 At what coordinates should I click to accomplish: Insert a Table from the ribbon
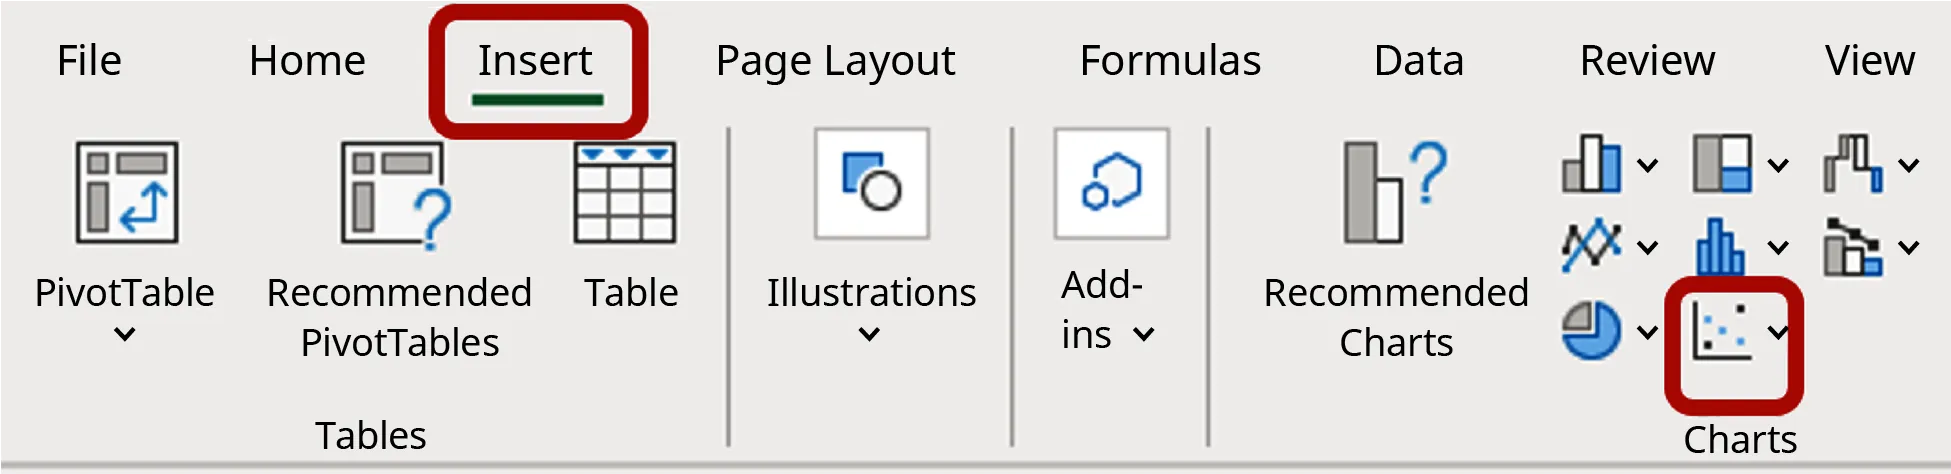coord(625,192)
